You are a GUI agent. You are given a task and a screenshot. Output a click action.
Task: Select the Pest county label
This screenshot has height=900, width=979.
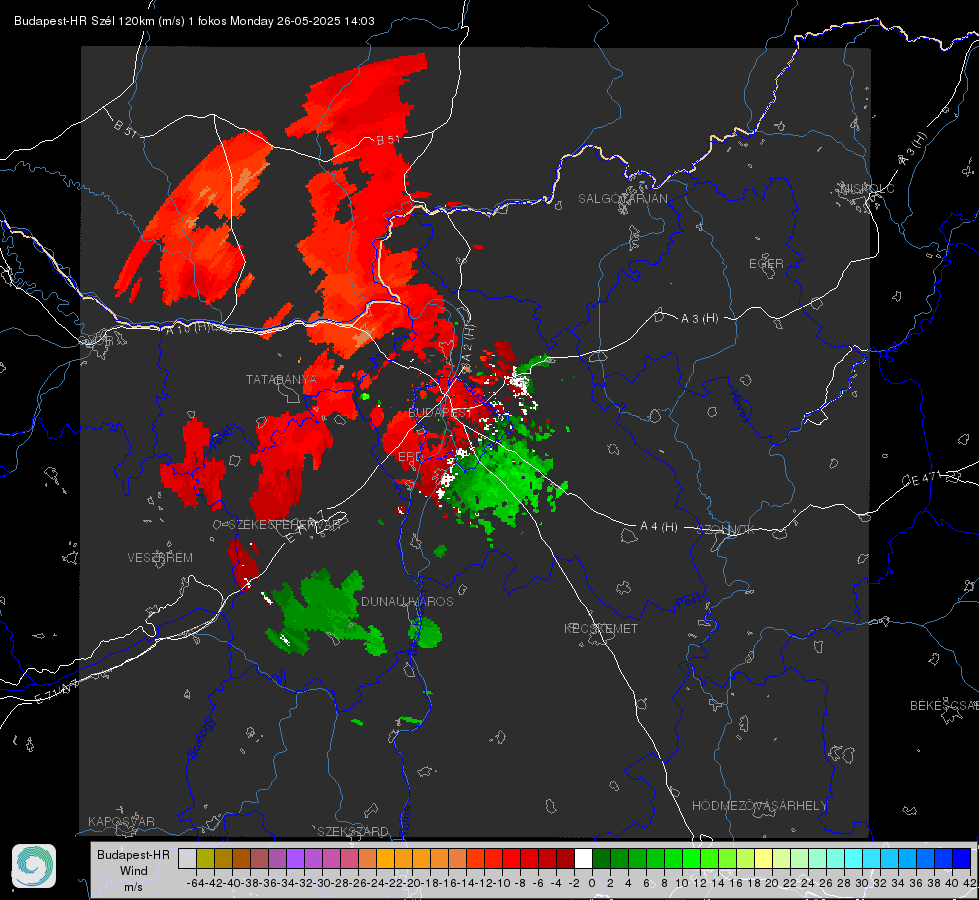coord(688,602)
